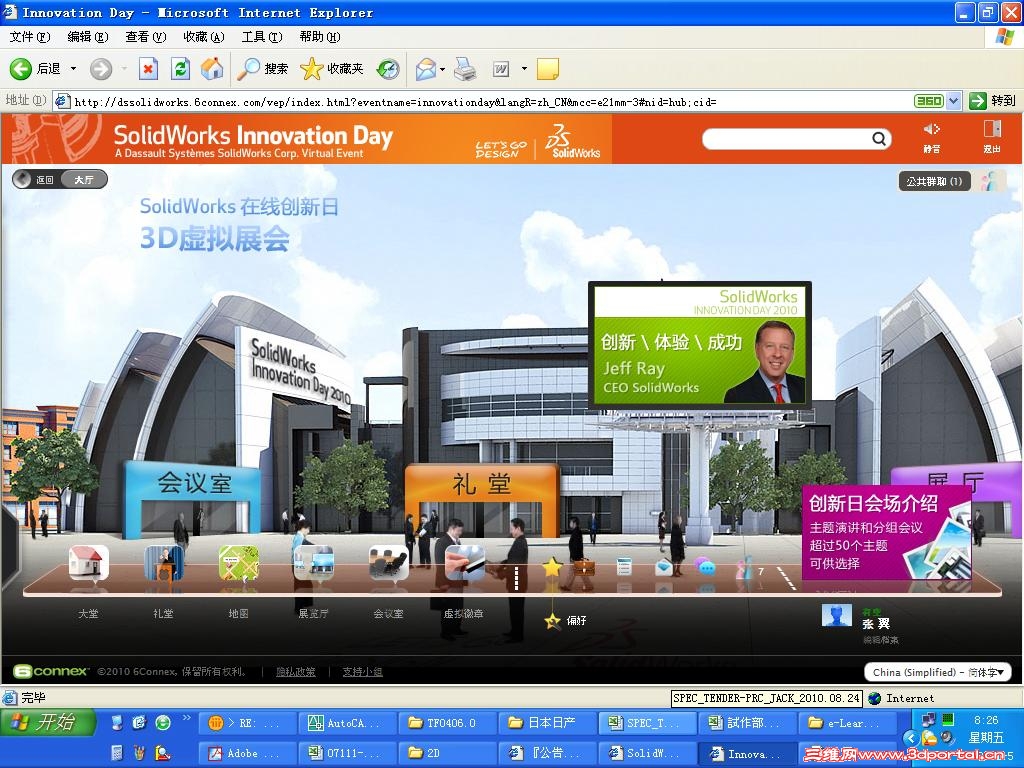Click the 编辑档案 edit profile link
The image size is (1024, 768).
880,640
